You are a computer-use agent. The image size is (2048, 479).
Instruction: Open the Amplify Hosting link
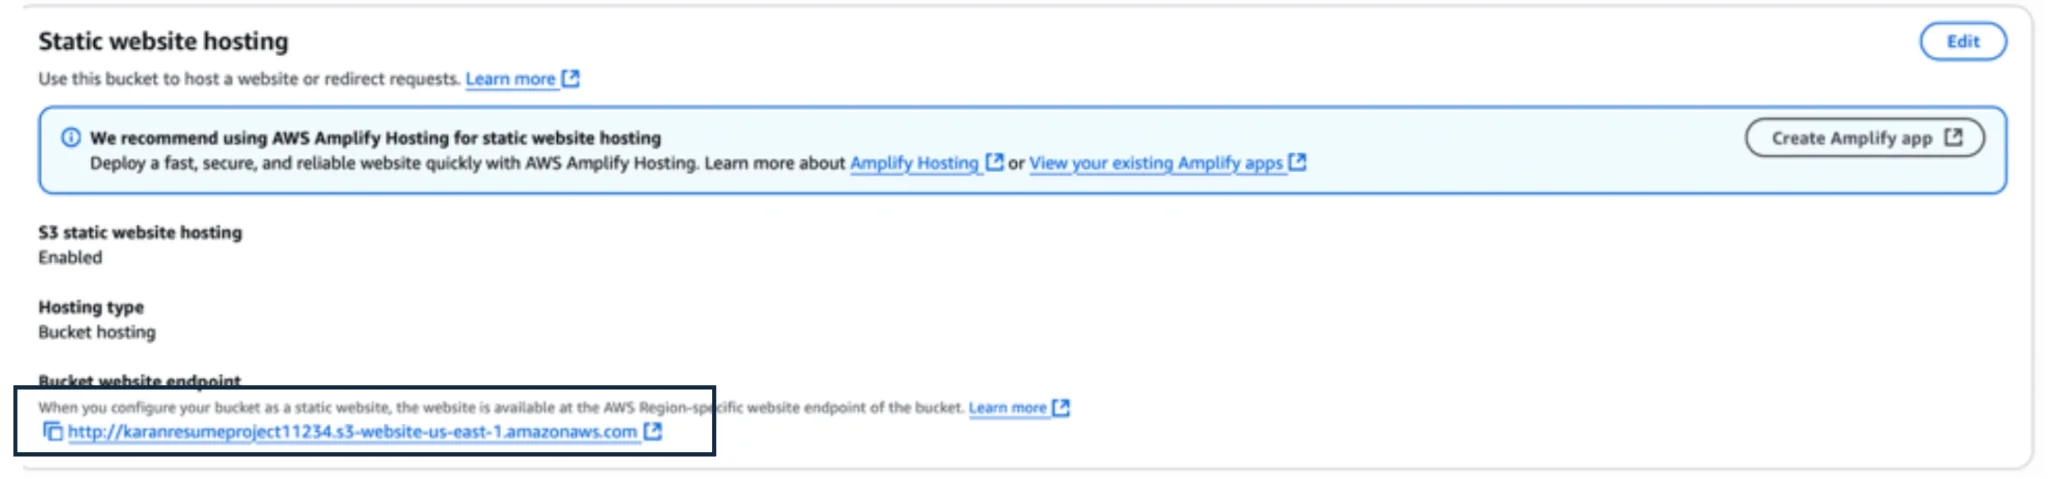click(914, 163)
